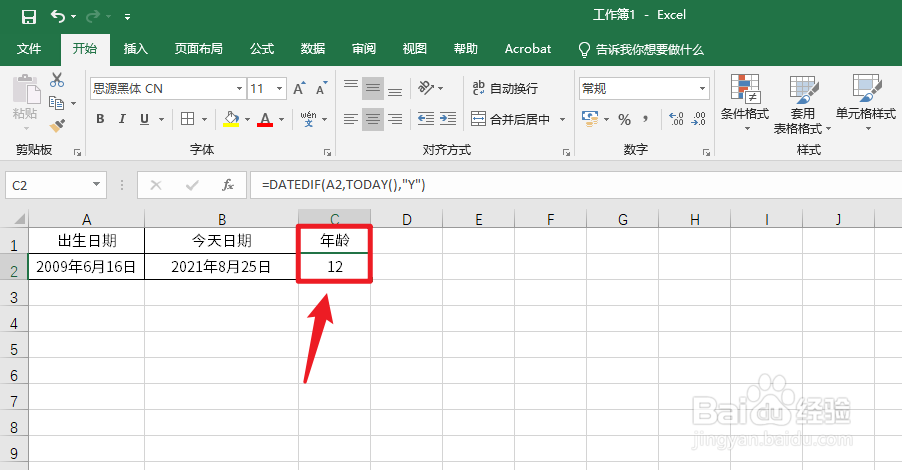This screenshot has height=470, width=902.
Task: Click the 告诉我你想要做什么 search box
Action: [x=641, y=49]
